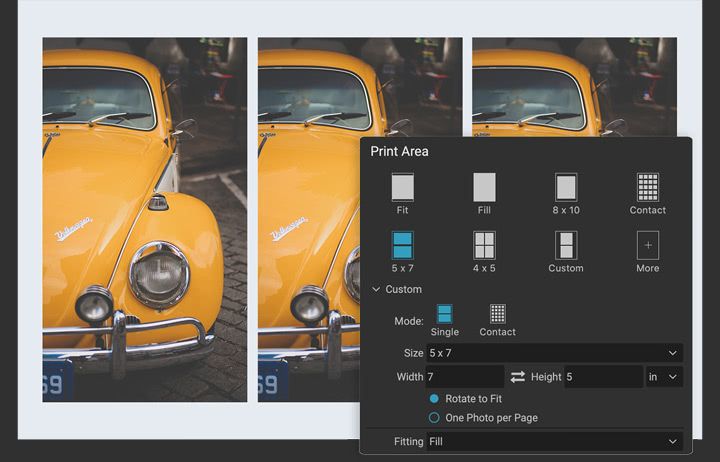Enable One Photo per Page option

434,417
